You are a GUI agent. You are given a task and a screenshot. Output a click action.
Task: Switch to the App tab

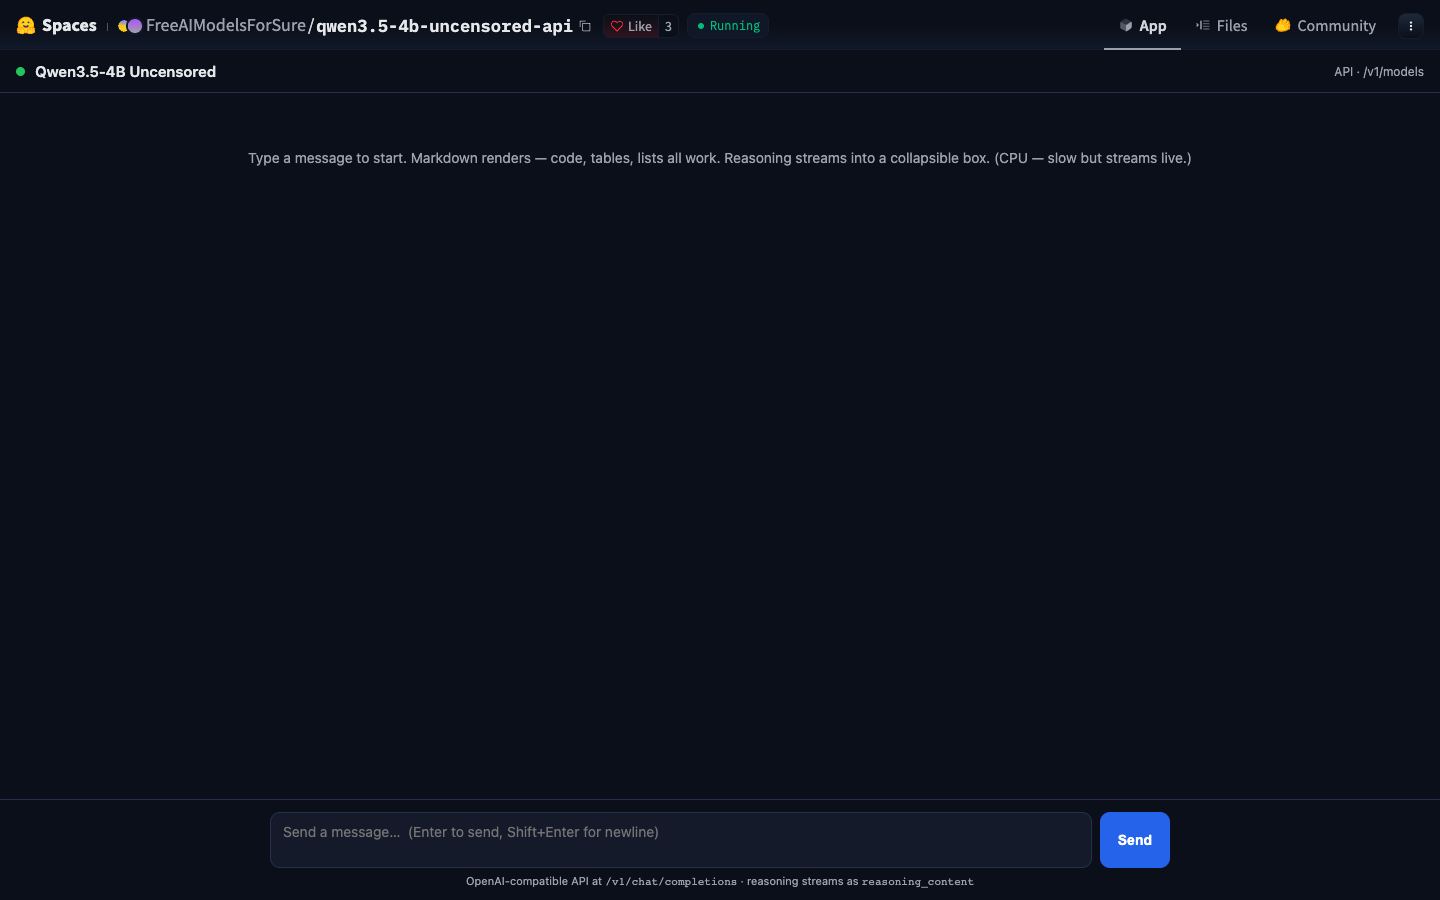coord(1142,26)
